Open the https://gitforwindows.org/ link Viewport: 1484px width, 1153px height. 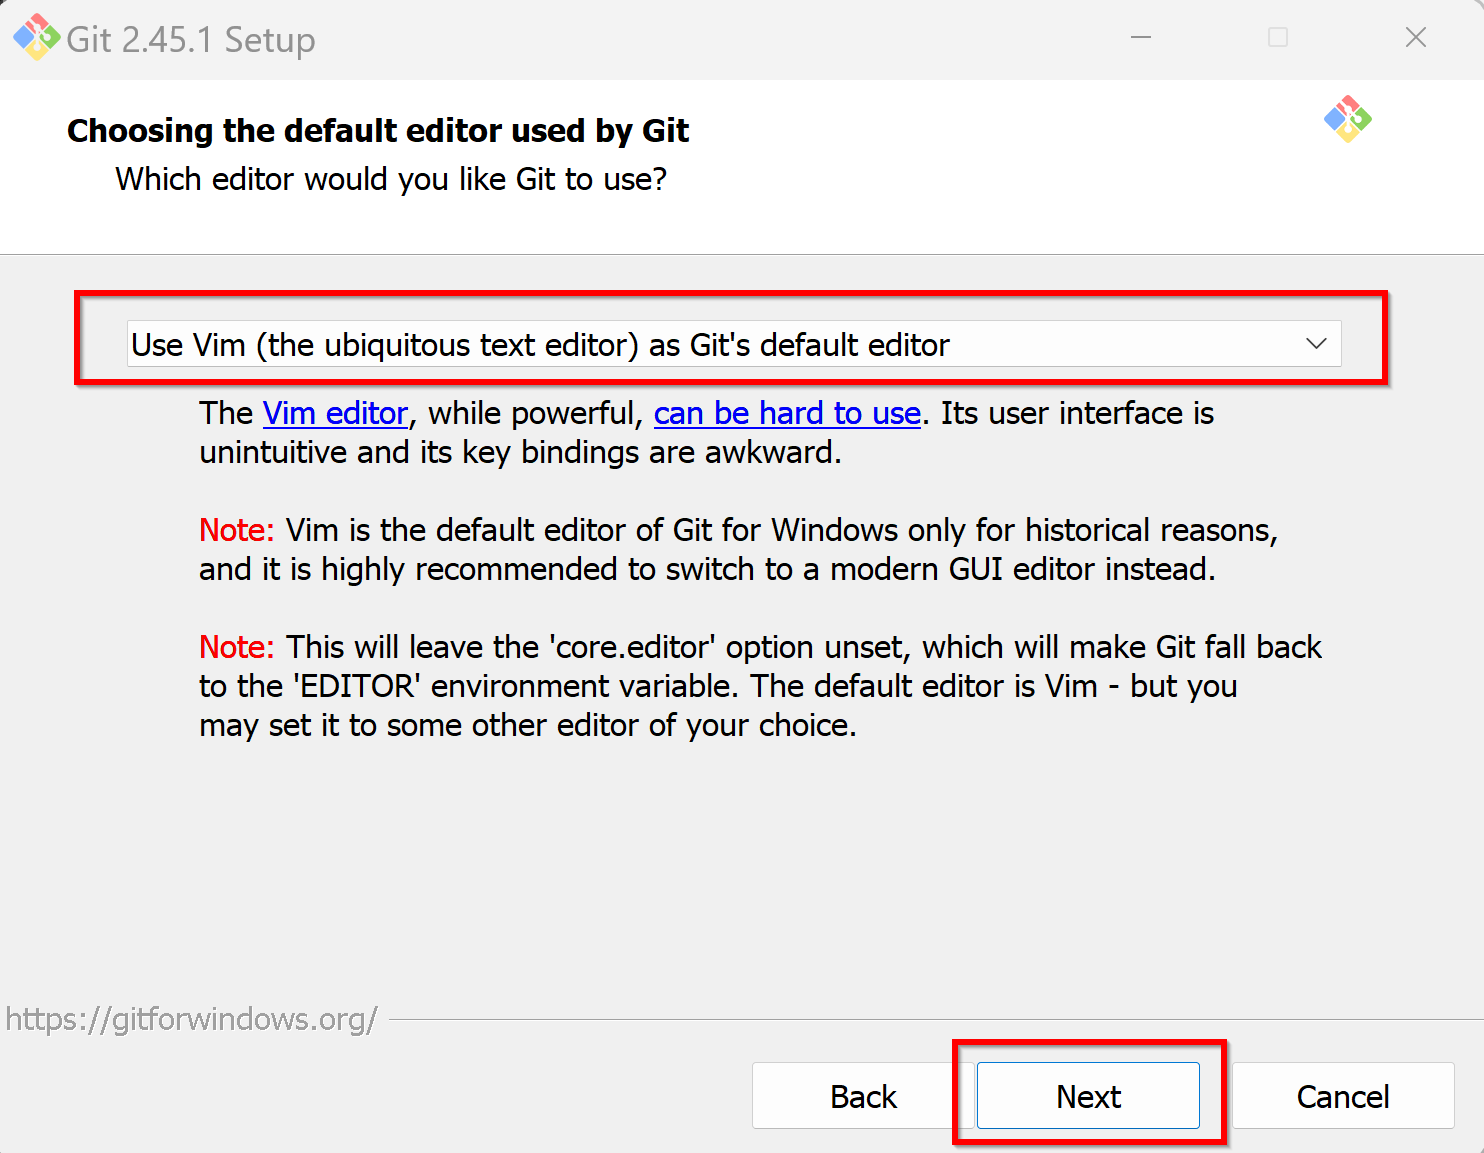[192, 1019]
